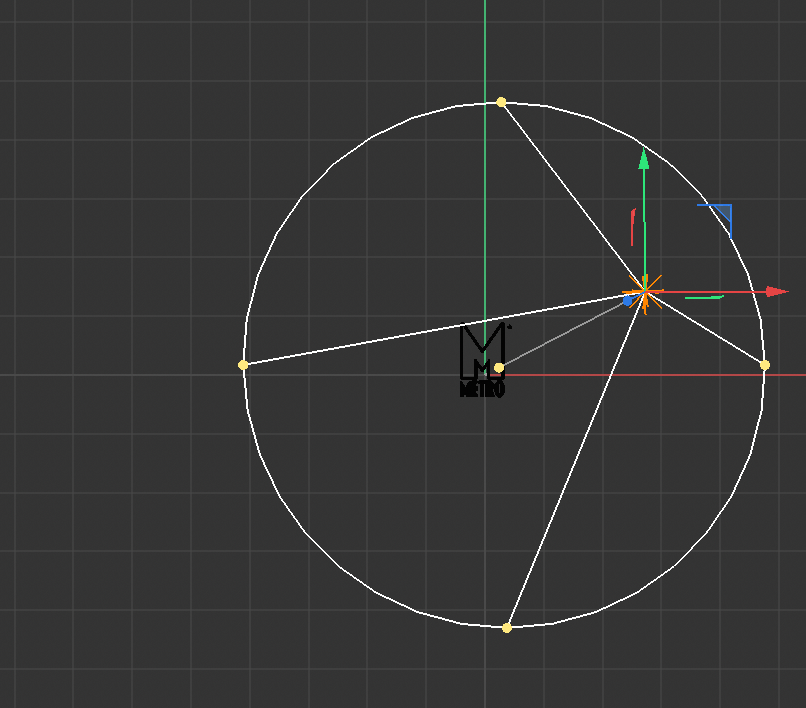Image resolution: width=806 pixels, height=708 pixels.
Task: Select the yellow vertex on the circle right
Action: [763, 367]
